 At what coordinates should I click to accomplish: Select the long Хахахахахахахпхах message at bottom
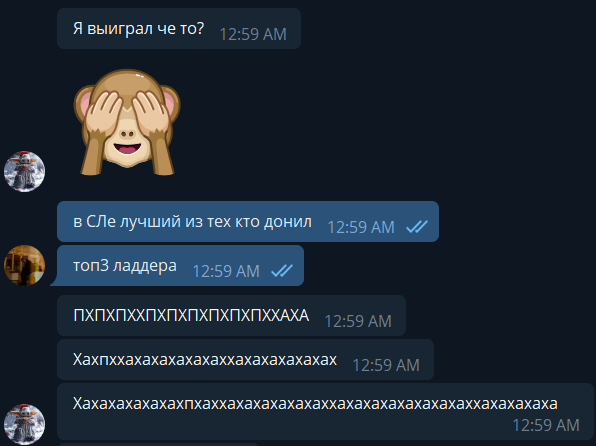point(325,411)
